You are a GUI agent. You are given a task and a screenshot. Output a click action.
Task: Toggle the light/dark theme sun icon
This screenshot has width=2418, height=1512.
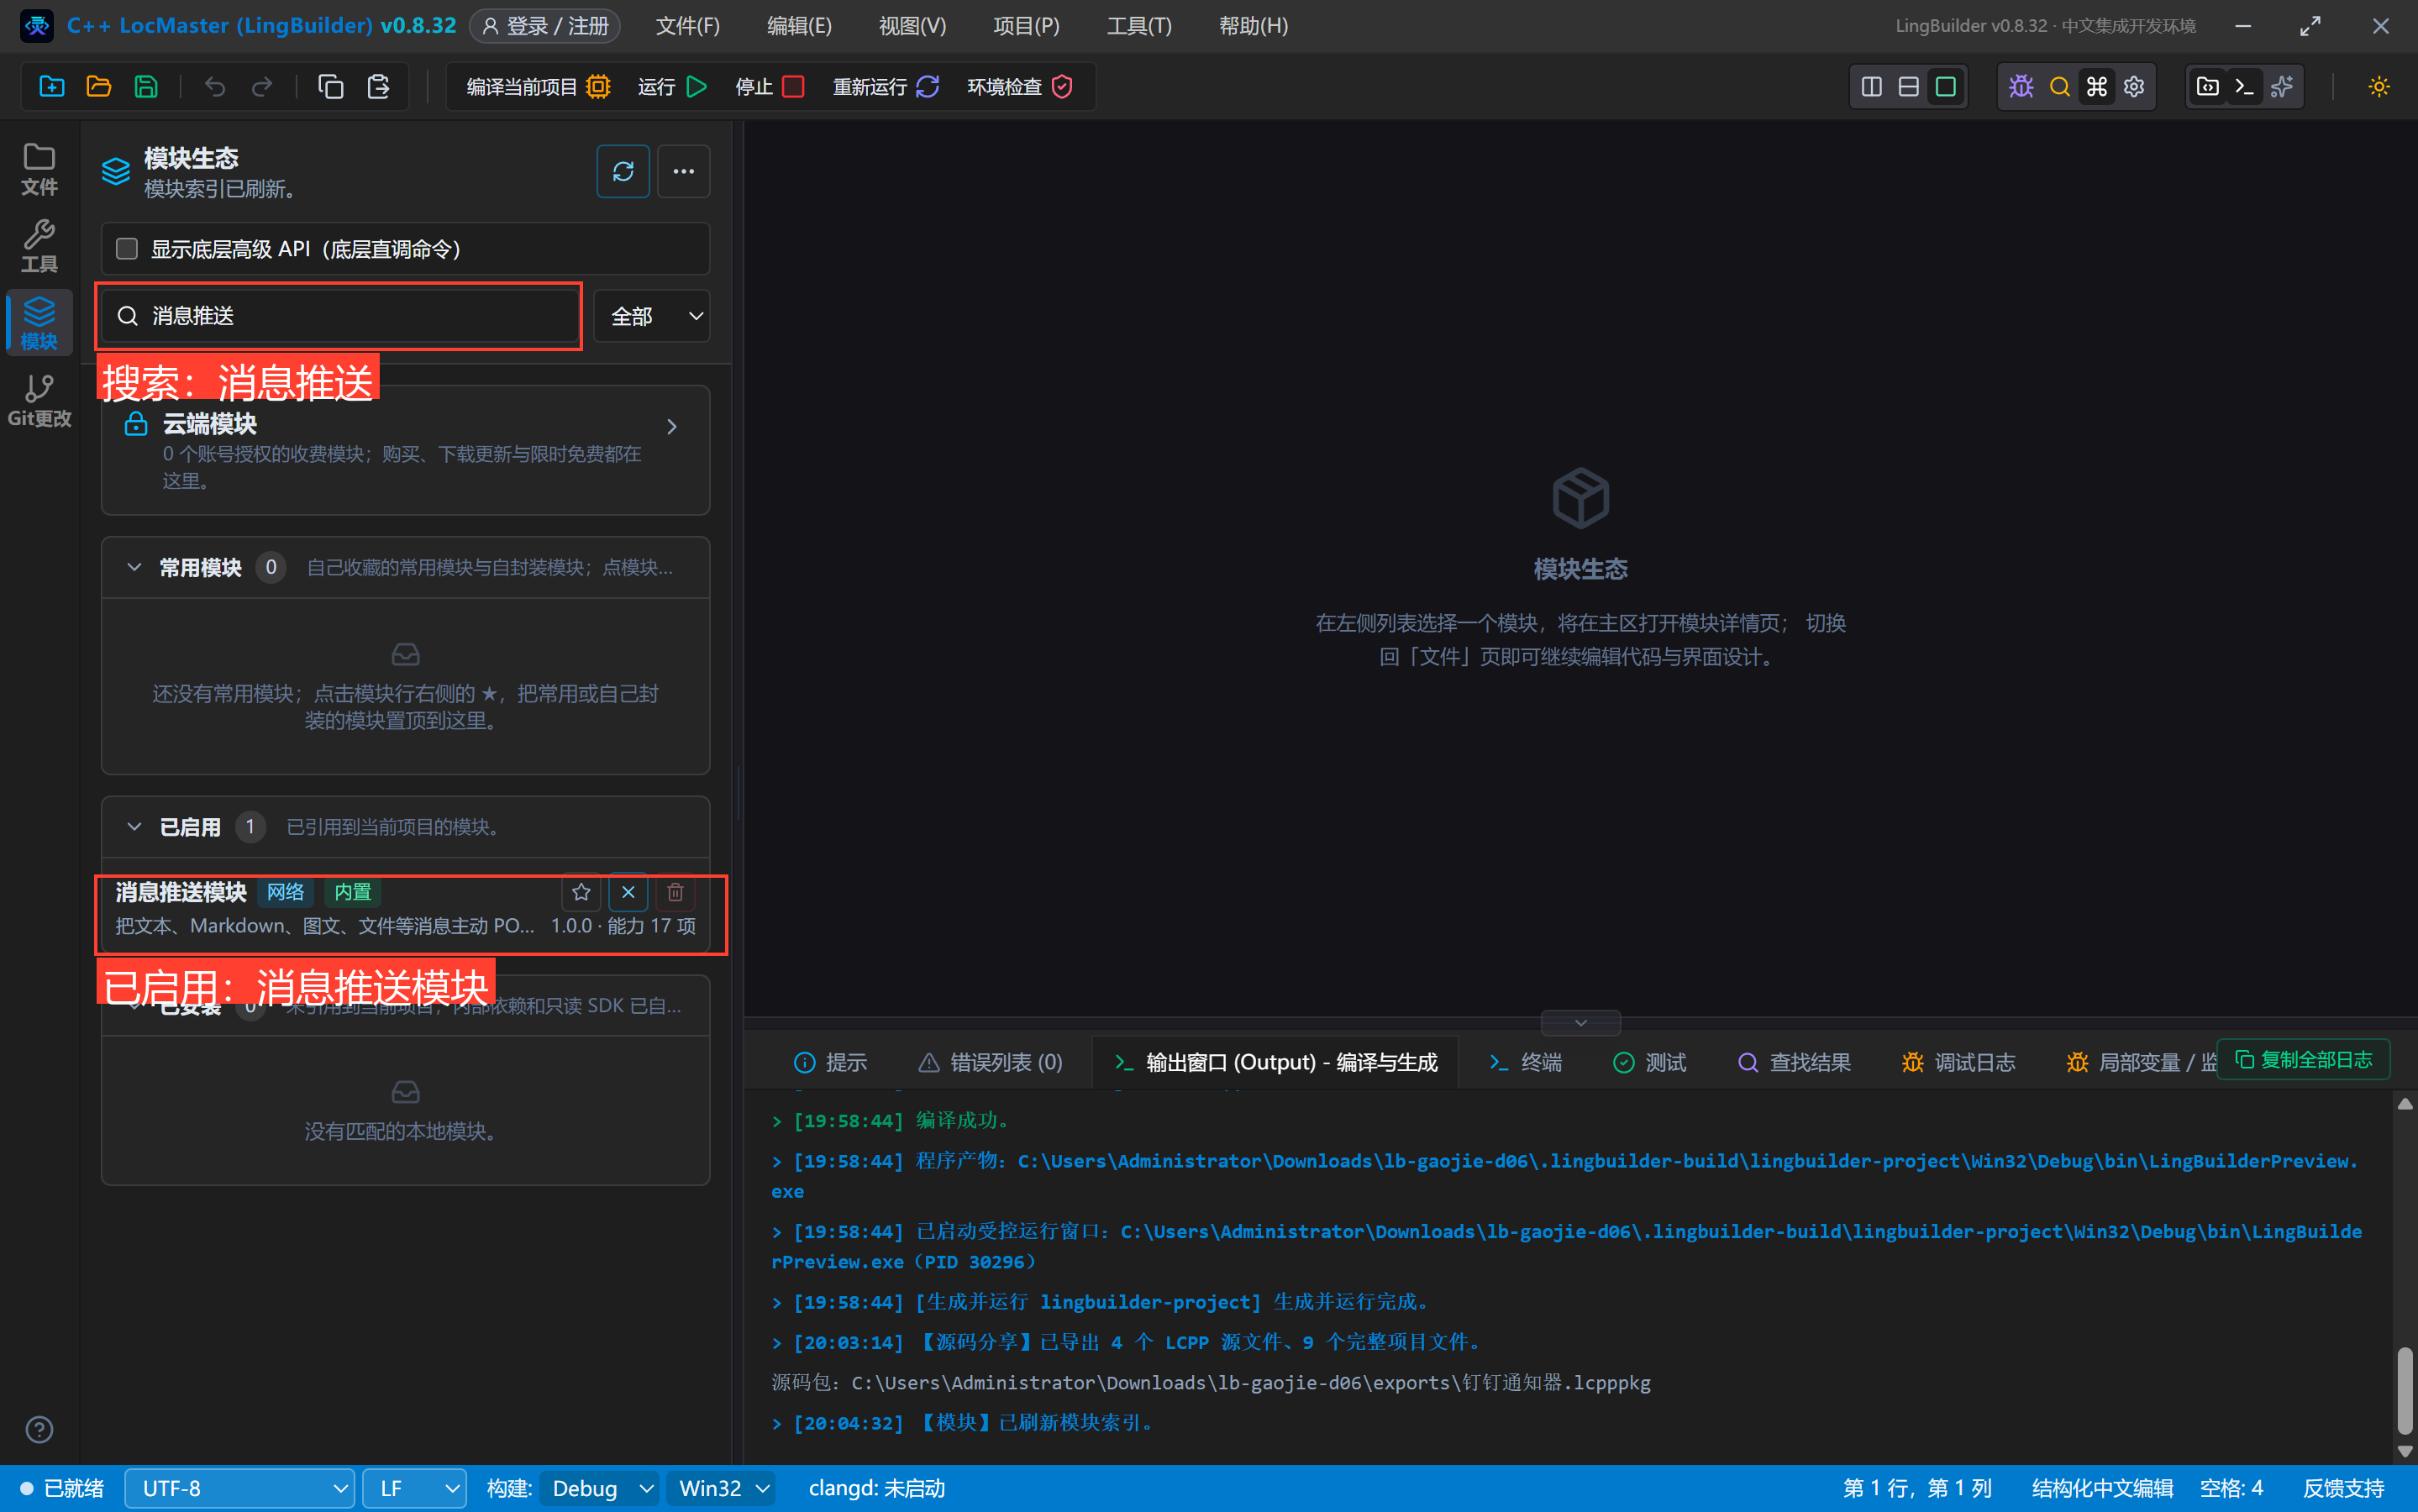coord(2378,86)
